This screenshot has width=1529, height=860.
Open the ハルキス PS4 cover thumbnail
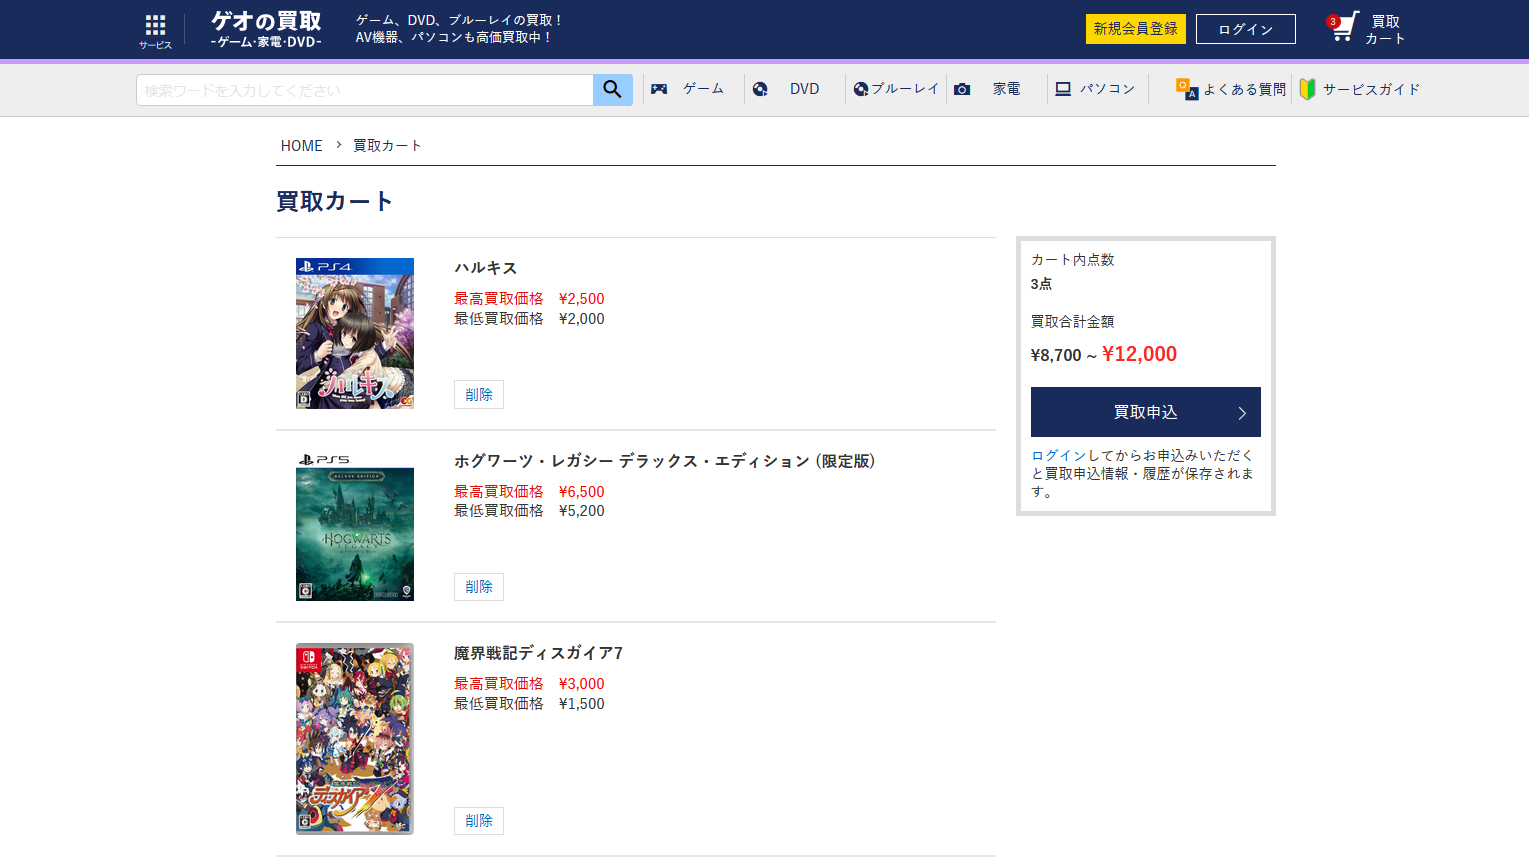pyautogui.click(x=355, y=333)
